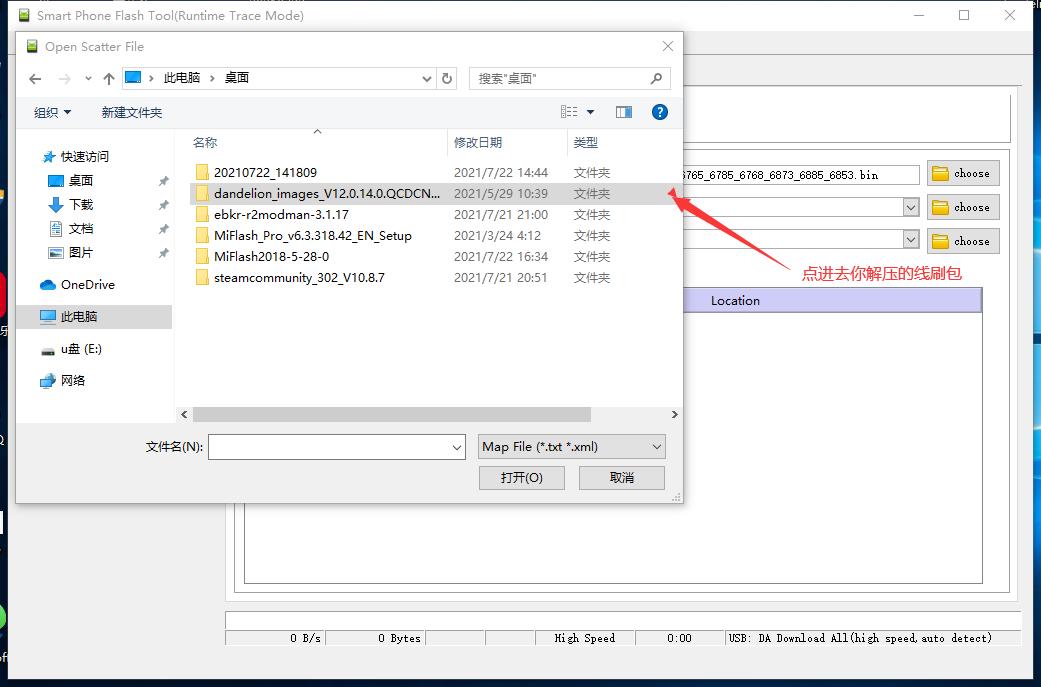This screenshot has height=687, width=1041.
Task: Click folder icon of steamcommunity_302_V10.8.7
Action: 202,277
